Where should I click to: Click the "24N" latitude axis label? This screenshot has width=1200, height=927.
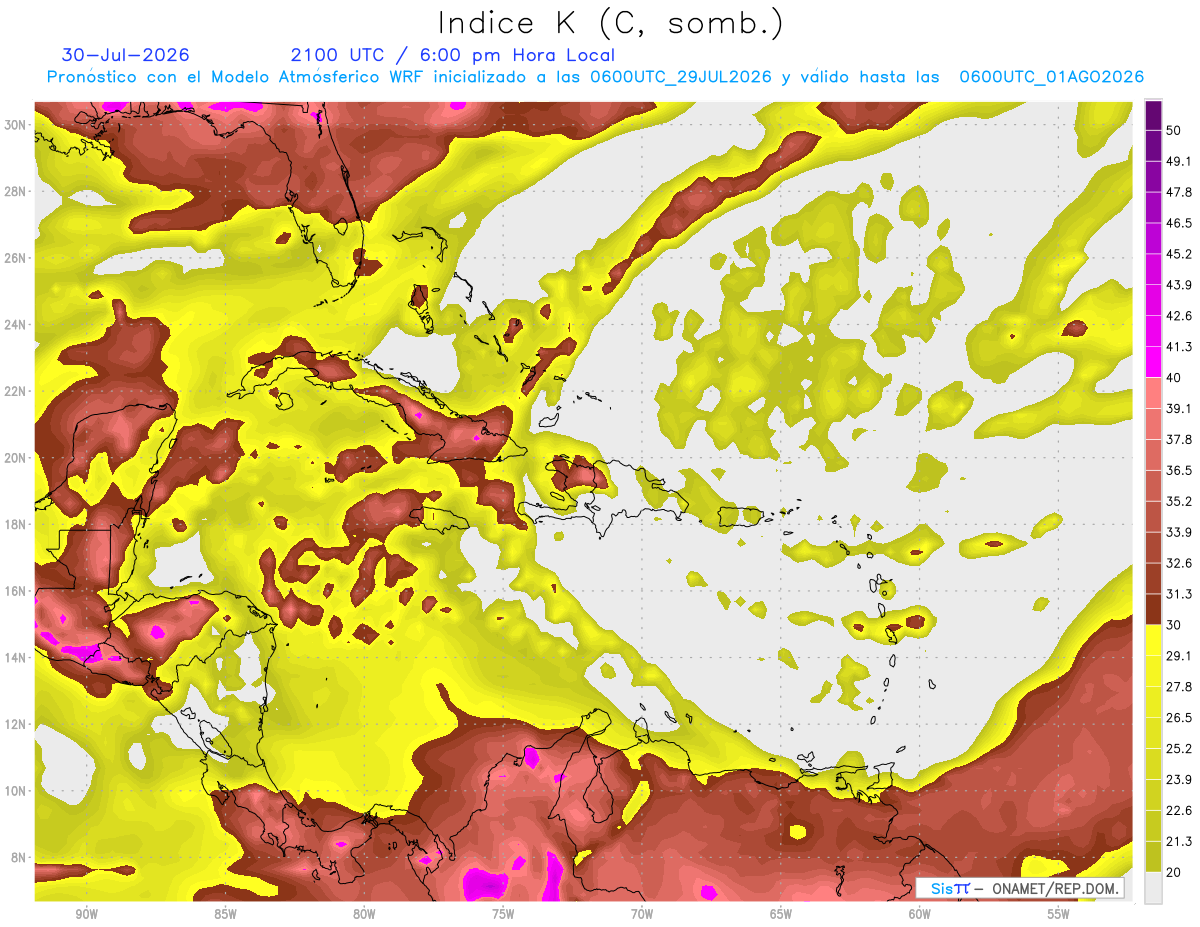click(15, 325)
